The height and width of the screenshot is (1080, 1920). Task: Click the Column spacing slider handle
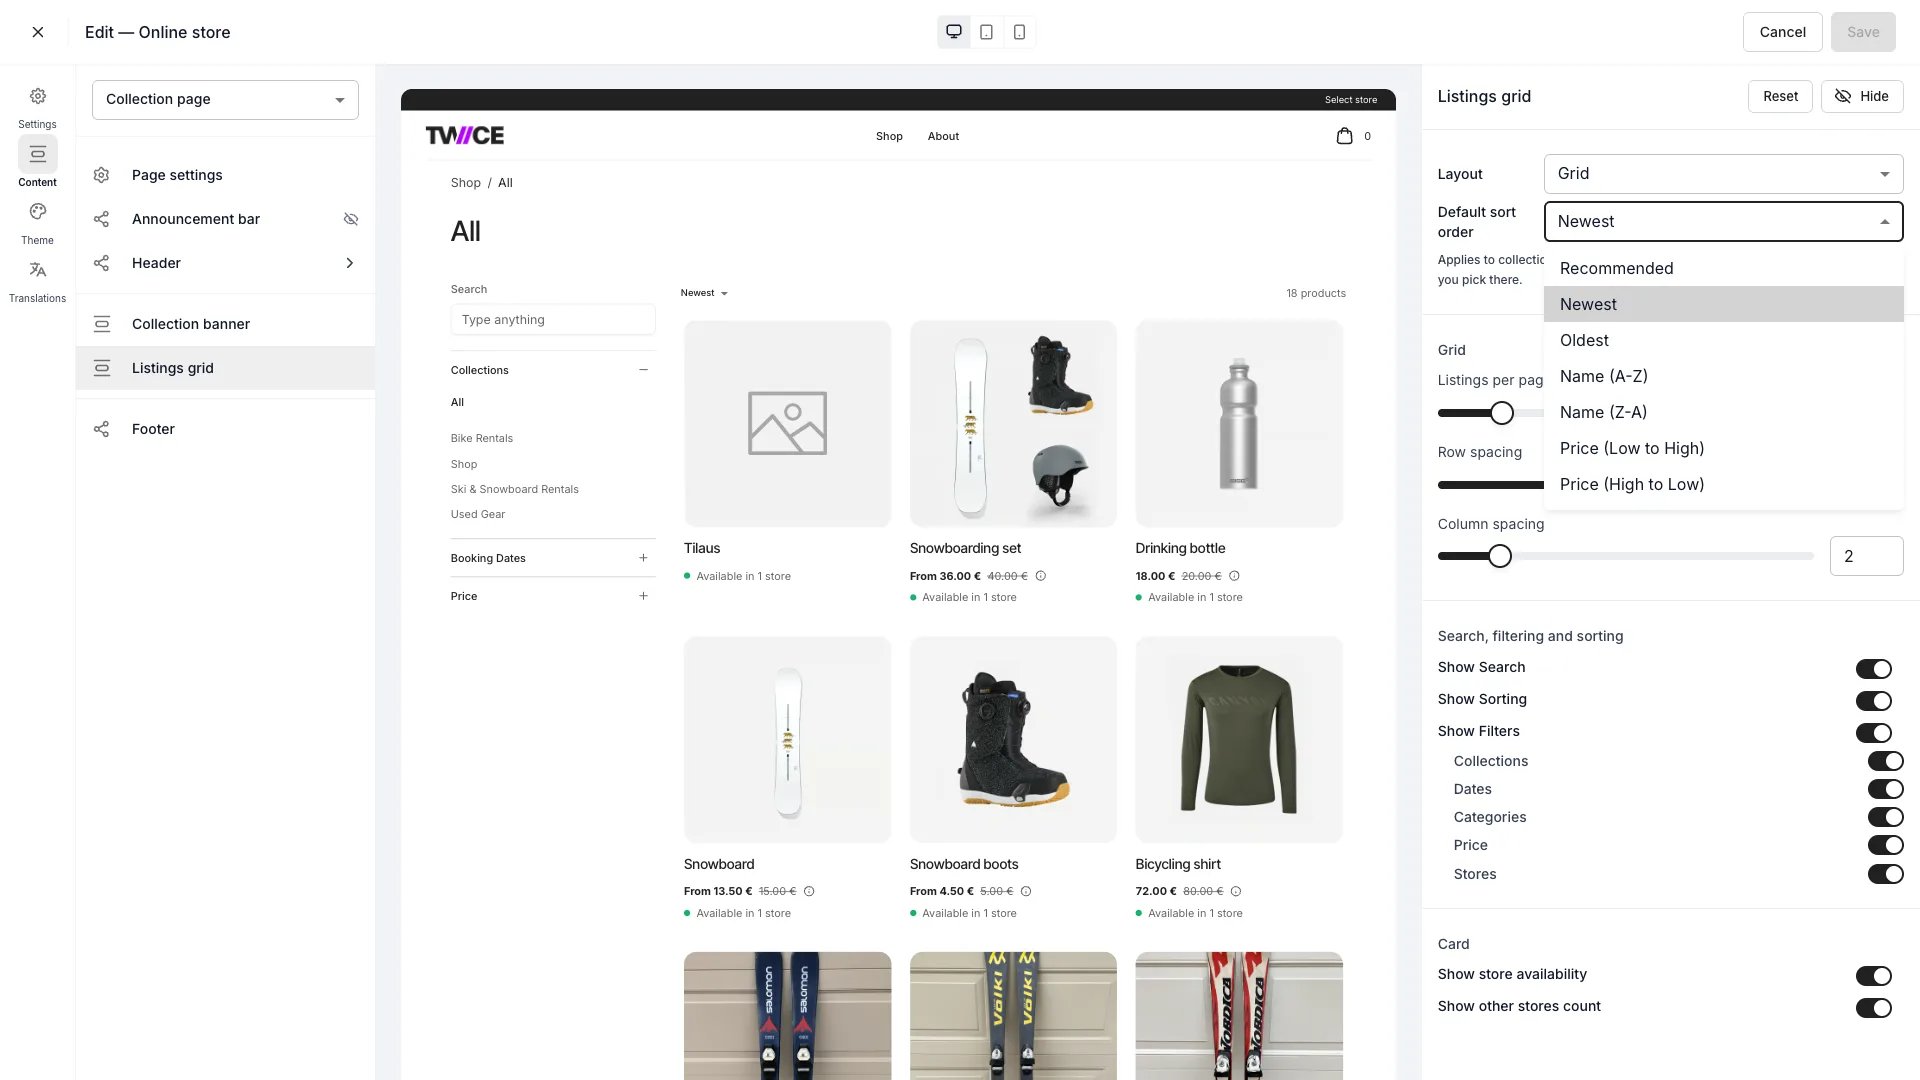click(x=1499, y=556)
